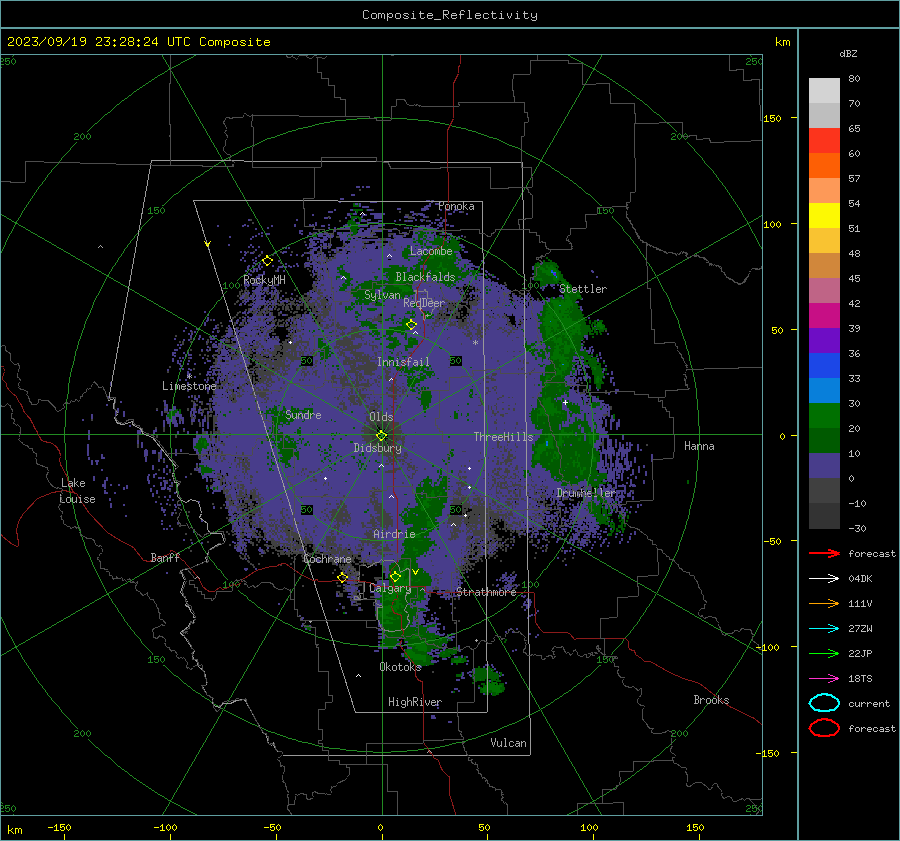The image size is (900, 841).
Task: Click the red forecast arrow in legend
Action: pos(824,553)
